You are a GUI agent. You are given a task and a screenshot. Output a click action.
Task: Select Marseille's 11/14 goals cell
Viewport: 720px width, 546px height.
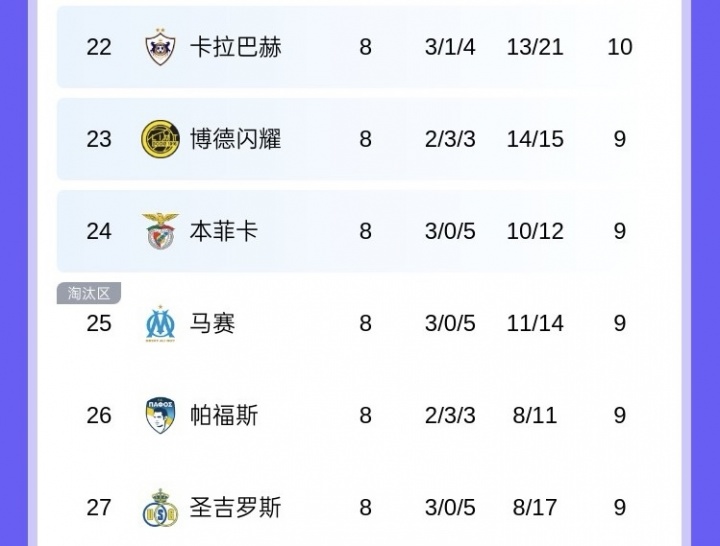tap(535, 323)
